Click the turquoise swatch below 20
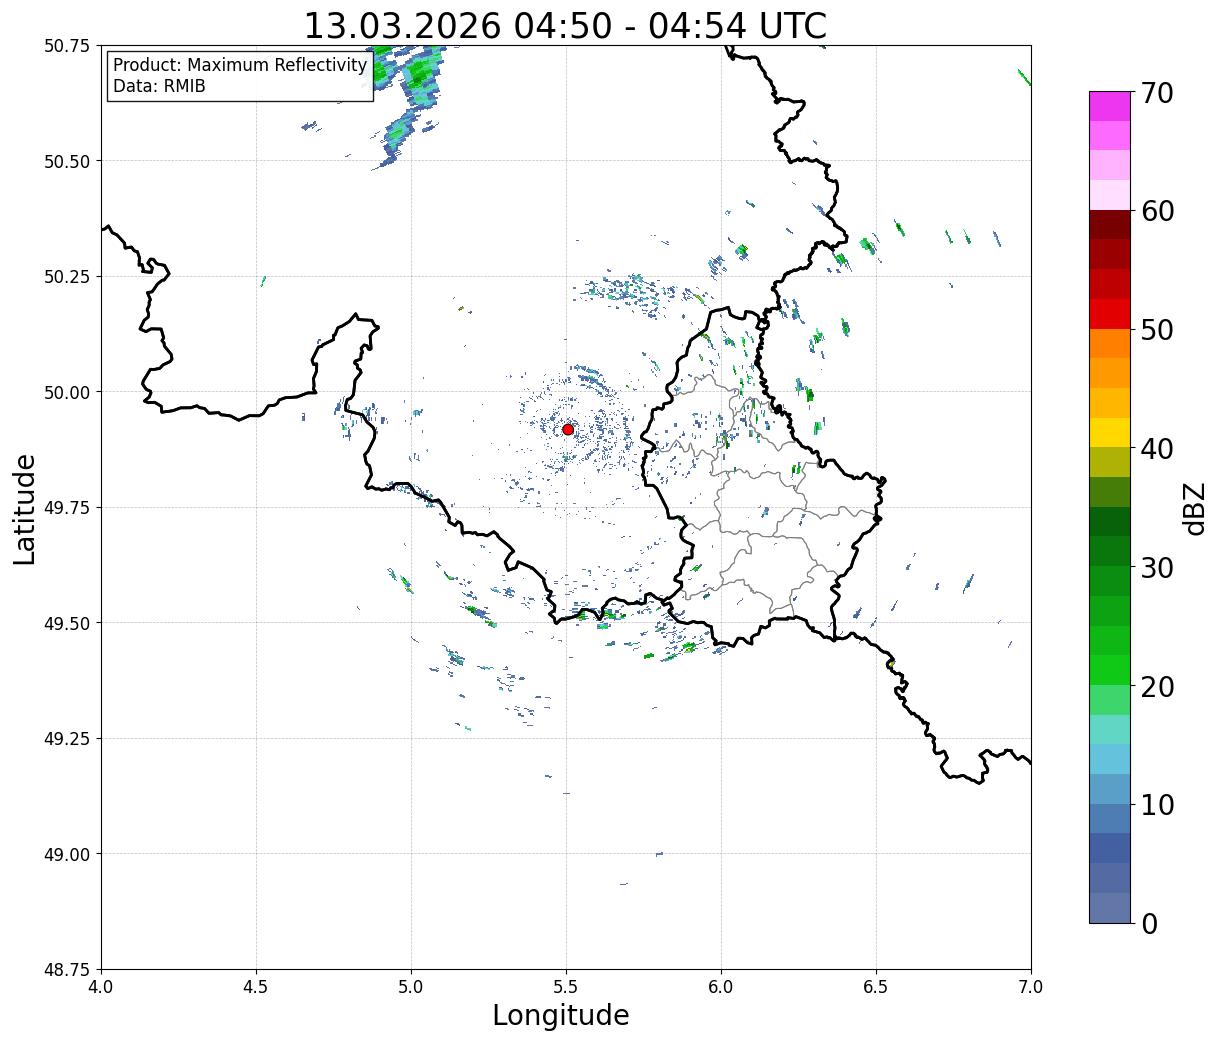The image size is (1219, 1040). pos(1110,729)
